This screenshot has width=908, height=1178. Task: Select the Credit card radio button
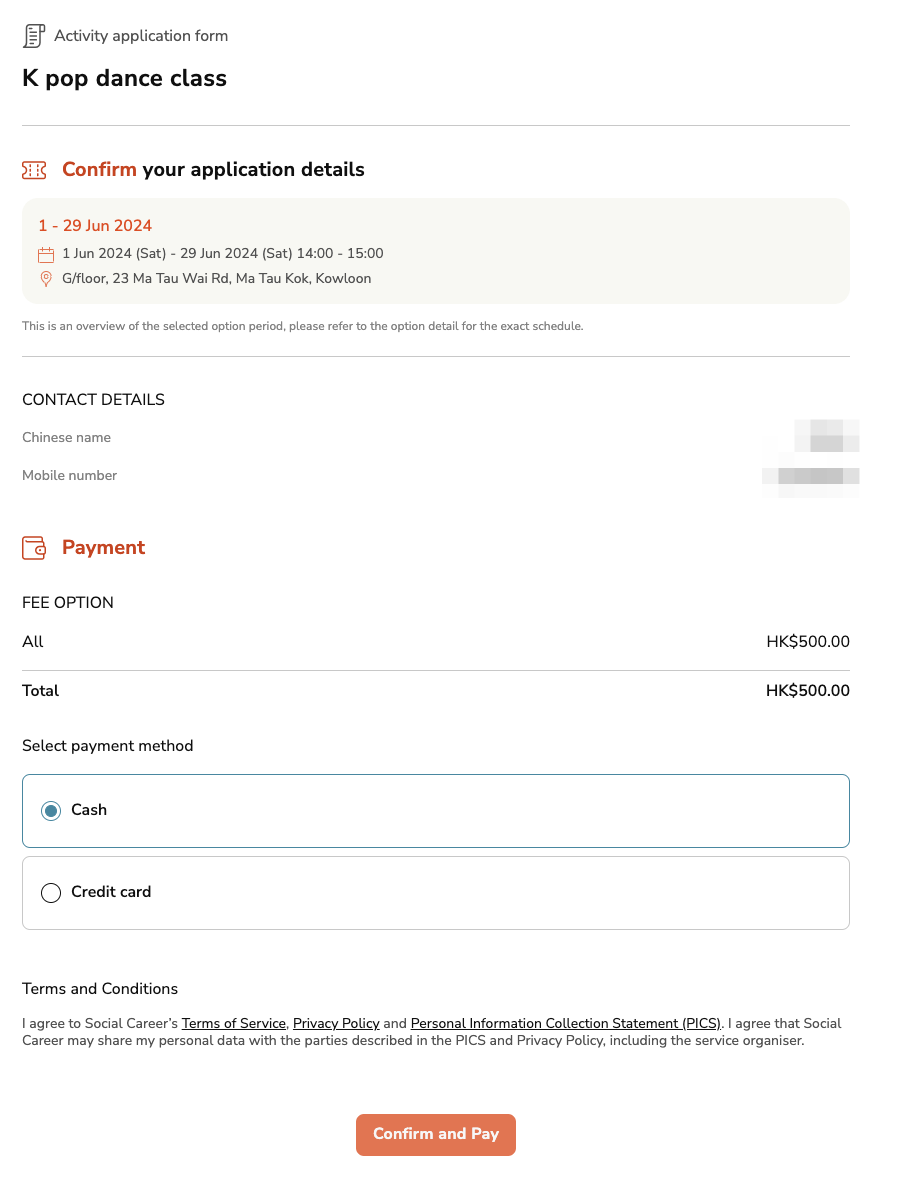click(51, 893)
